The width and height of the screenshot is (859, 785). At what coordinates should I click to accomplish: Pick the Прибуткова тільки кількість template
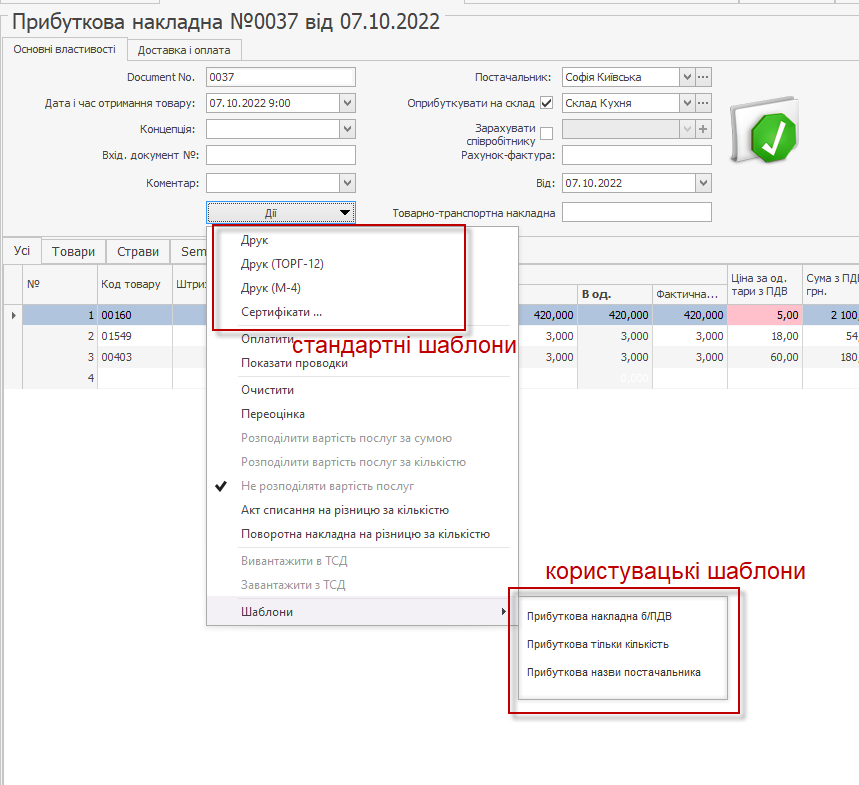597,644
